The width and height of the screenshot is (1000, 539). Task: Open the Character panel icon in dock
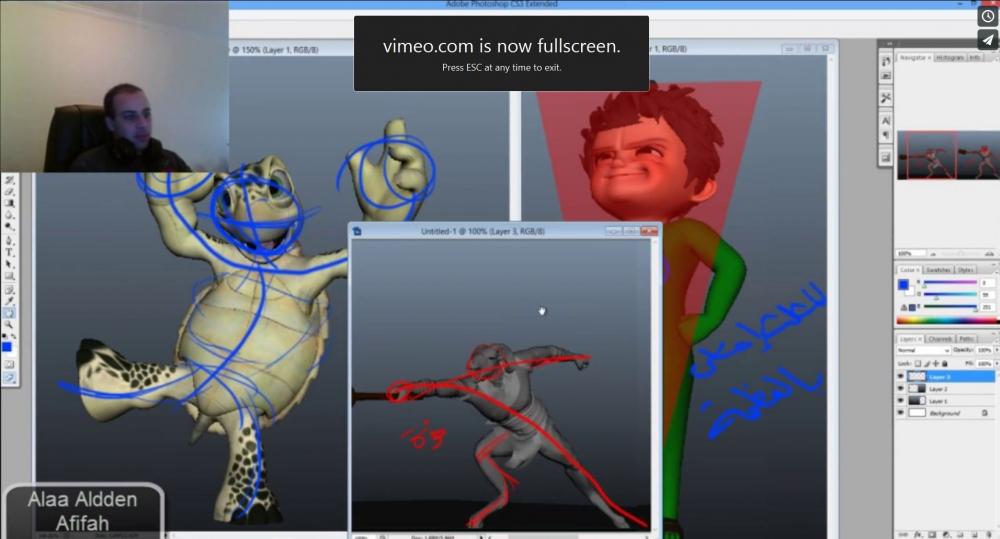[x=886, y=120]
